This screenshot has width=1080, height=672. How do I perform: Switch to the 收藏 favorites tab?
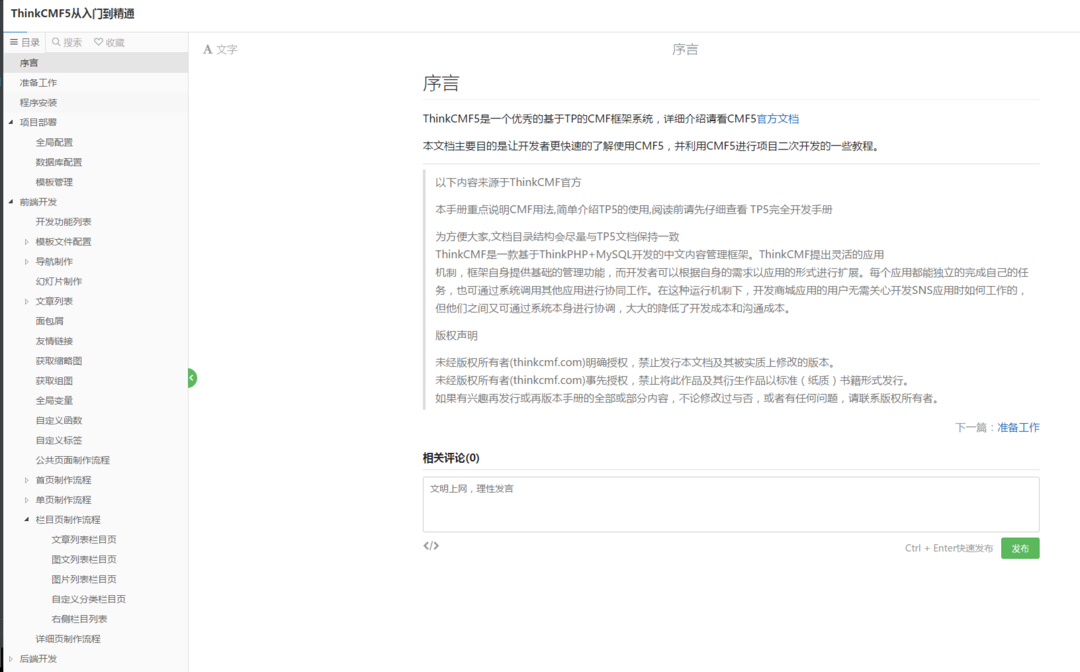109,43
